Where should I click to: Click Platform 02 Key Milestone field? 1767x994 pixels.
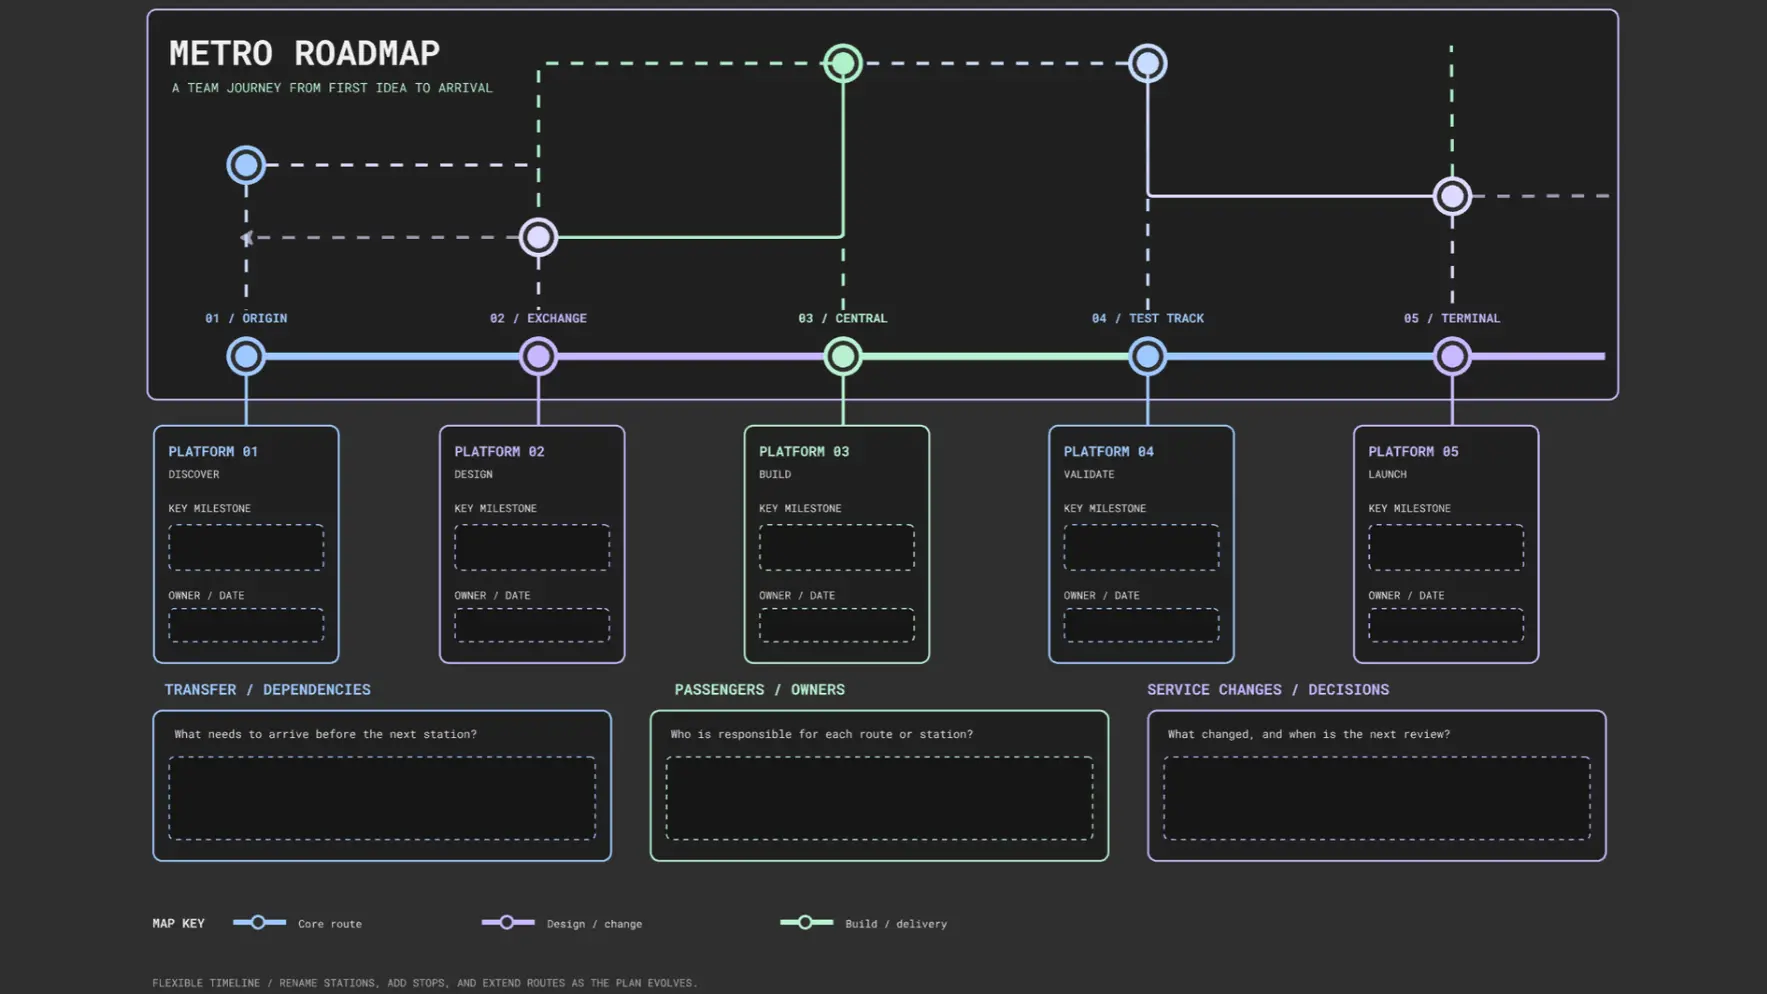[532, 547]
